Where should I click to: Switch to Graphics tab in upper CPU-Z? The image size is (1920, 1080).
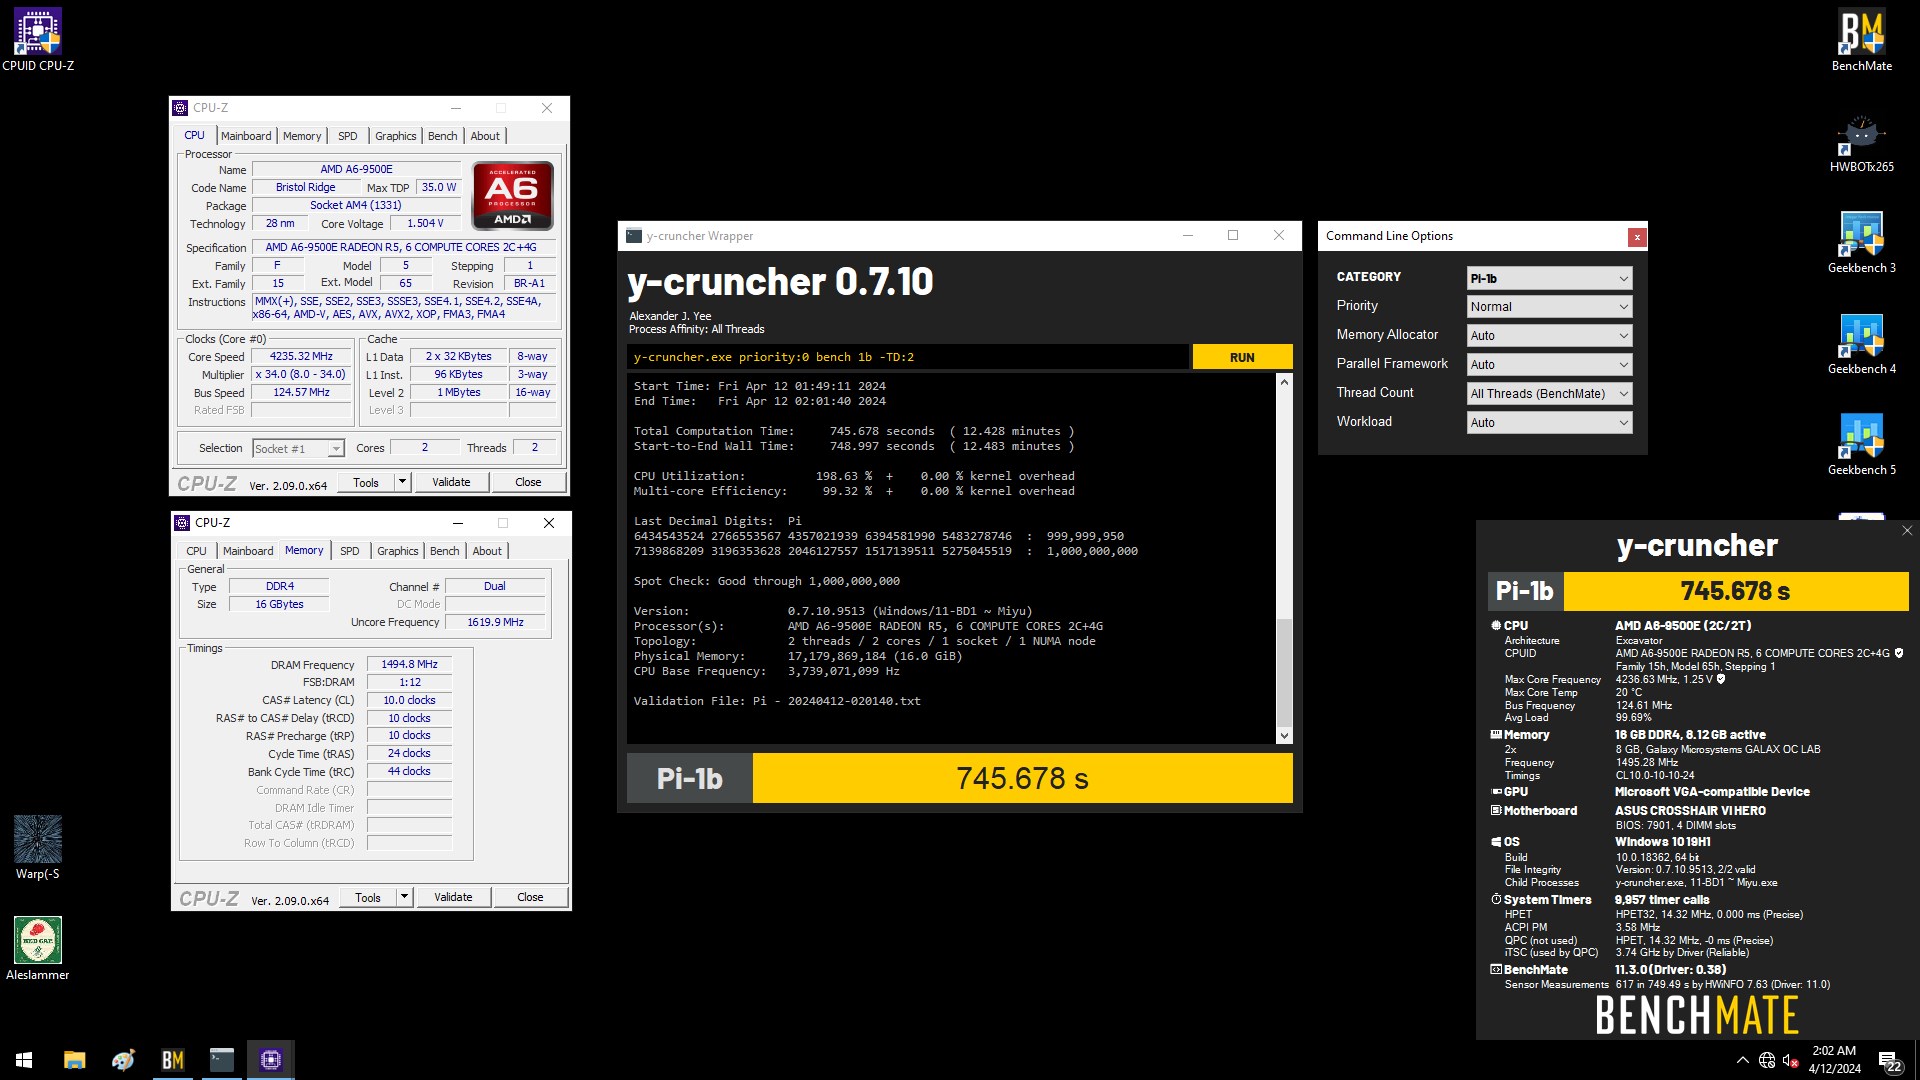395,136
